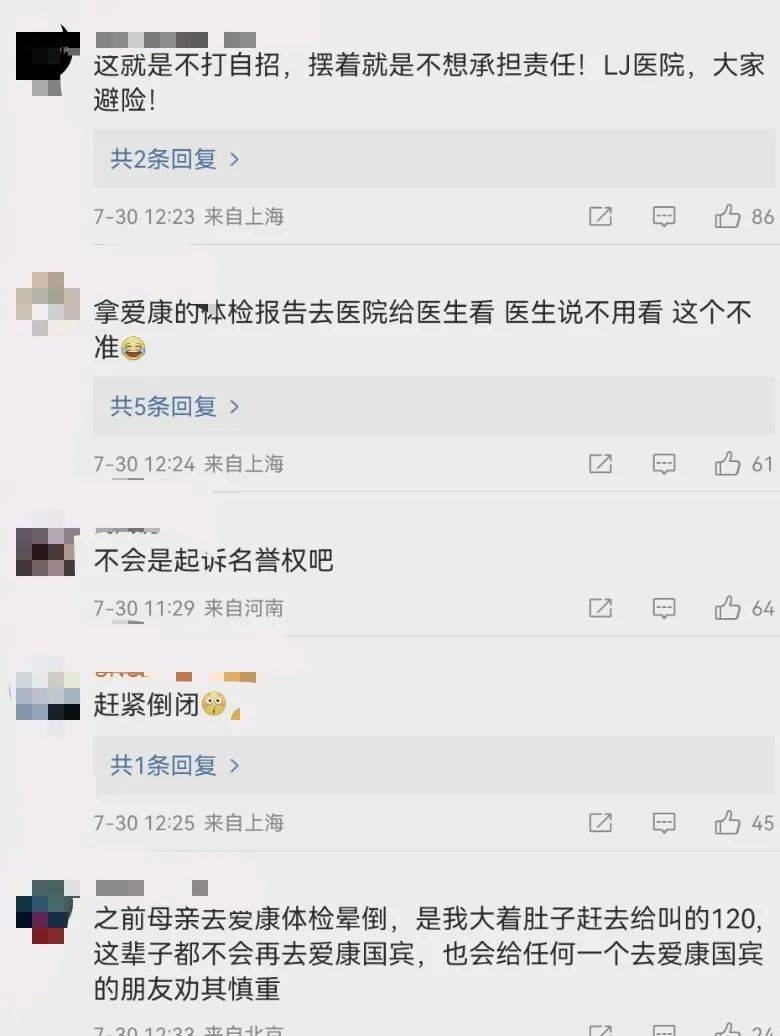Open avatar beside 之前母亲去爱康体检 comment
Screen dimensions: 780x1036
click(x=48, y=912)
